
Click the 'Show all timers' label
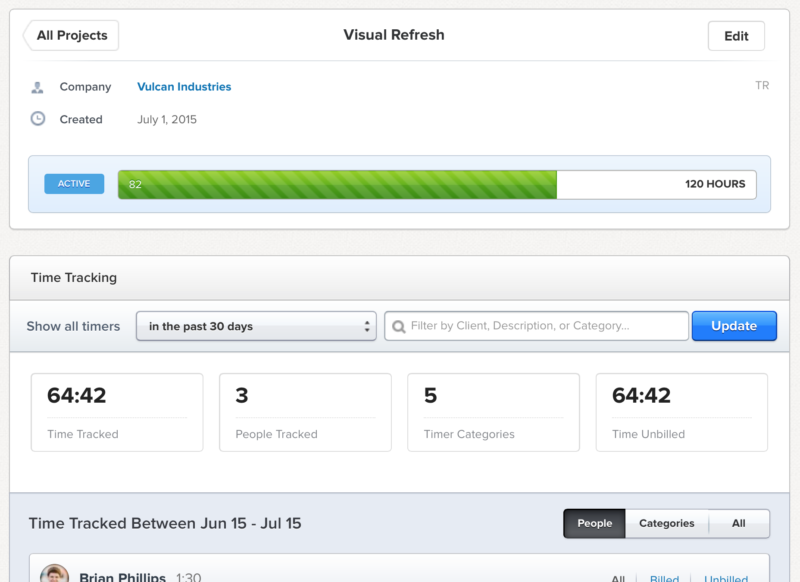(x=73, y=326)
